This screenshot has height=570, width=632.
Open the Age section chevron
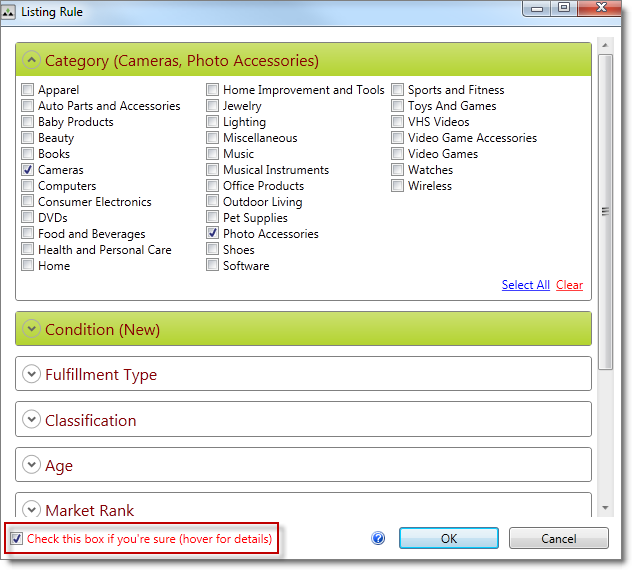(31, 465)
